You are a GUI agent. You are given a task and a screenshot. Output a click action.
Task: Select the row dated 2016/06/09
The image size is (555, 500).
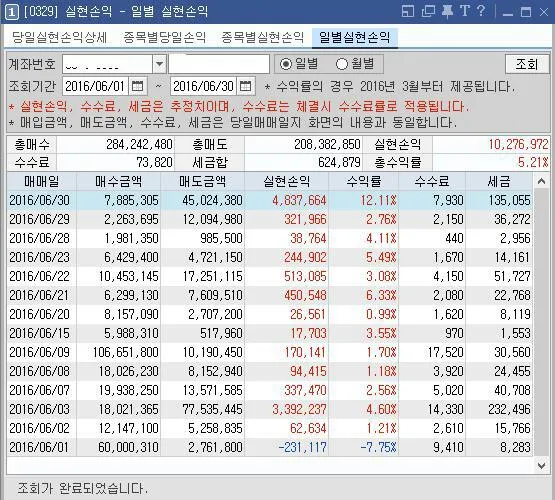click(x=270, y=352)
